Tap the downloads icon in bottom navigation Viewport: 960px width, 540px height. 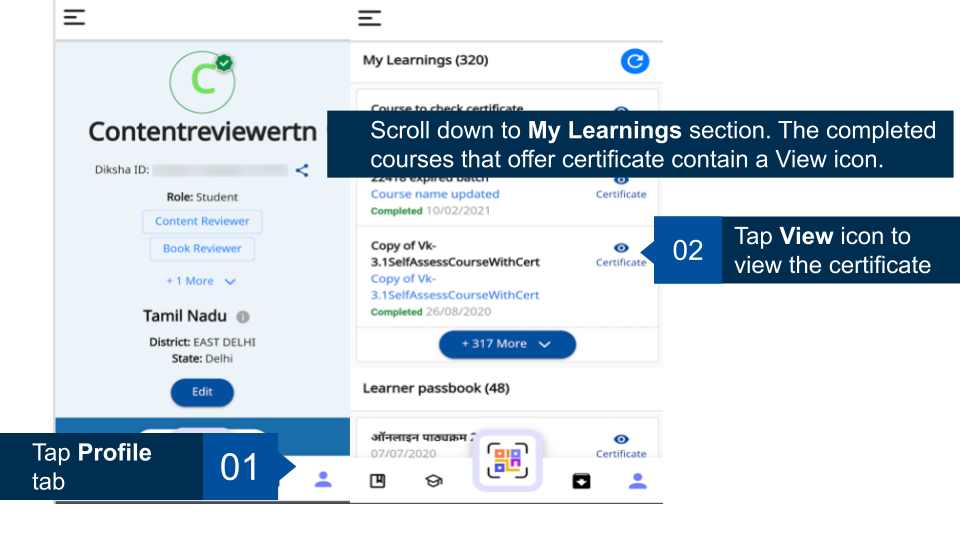click(x=581, y=481)
